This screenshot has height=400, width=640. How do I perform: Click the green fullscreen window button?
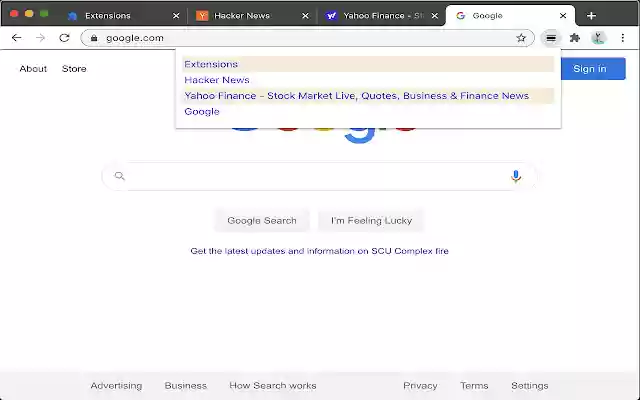pos(44,13)
